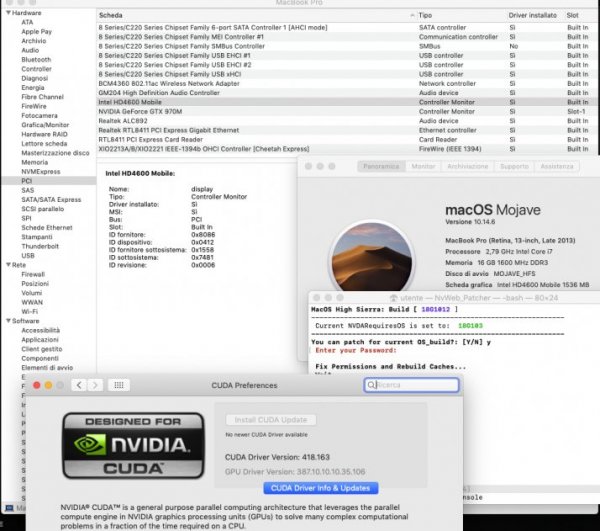
Task: Select BCM4360 802.11ac Wireless Network Adapter row
Action: point(346,83)
